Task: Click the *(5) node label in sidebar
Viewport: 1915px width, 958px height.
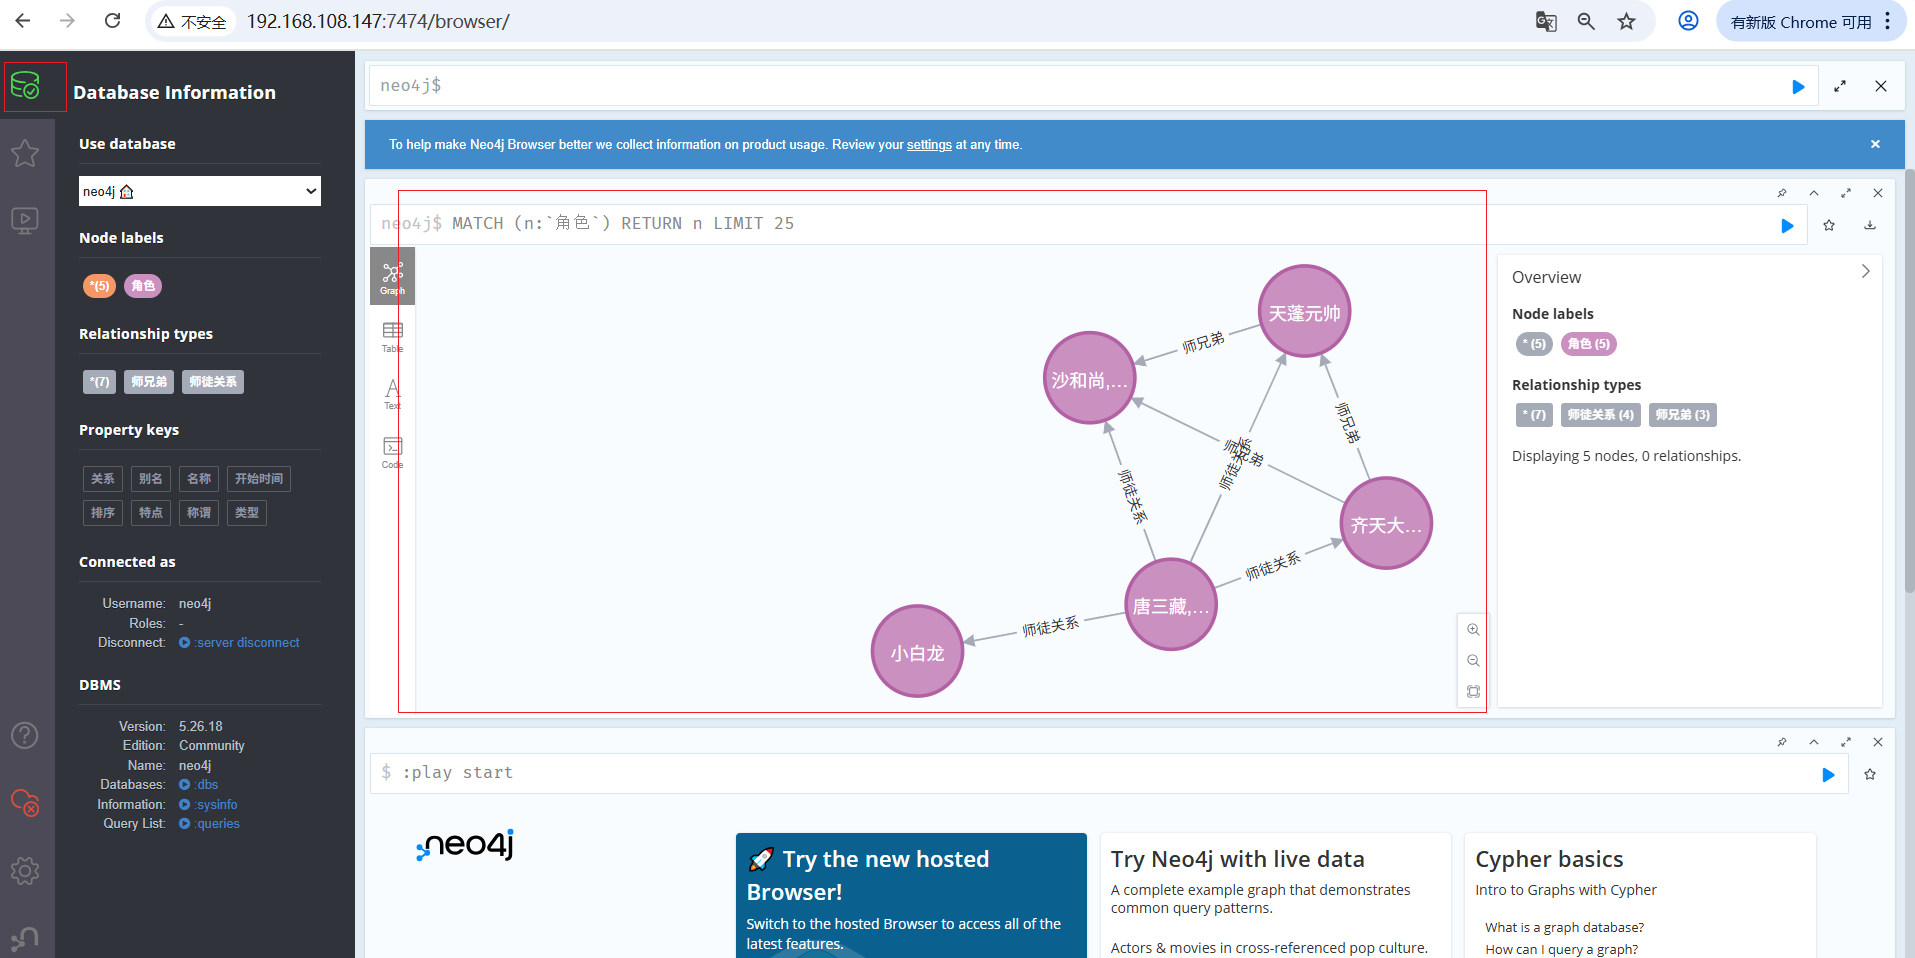Action: pos(99,286)
